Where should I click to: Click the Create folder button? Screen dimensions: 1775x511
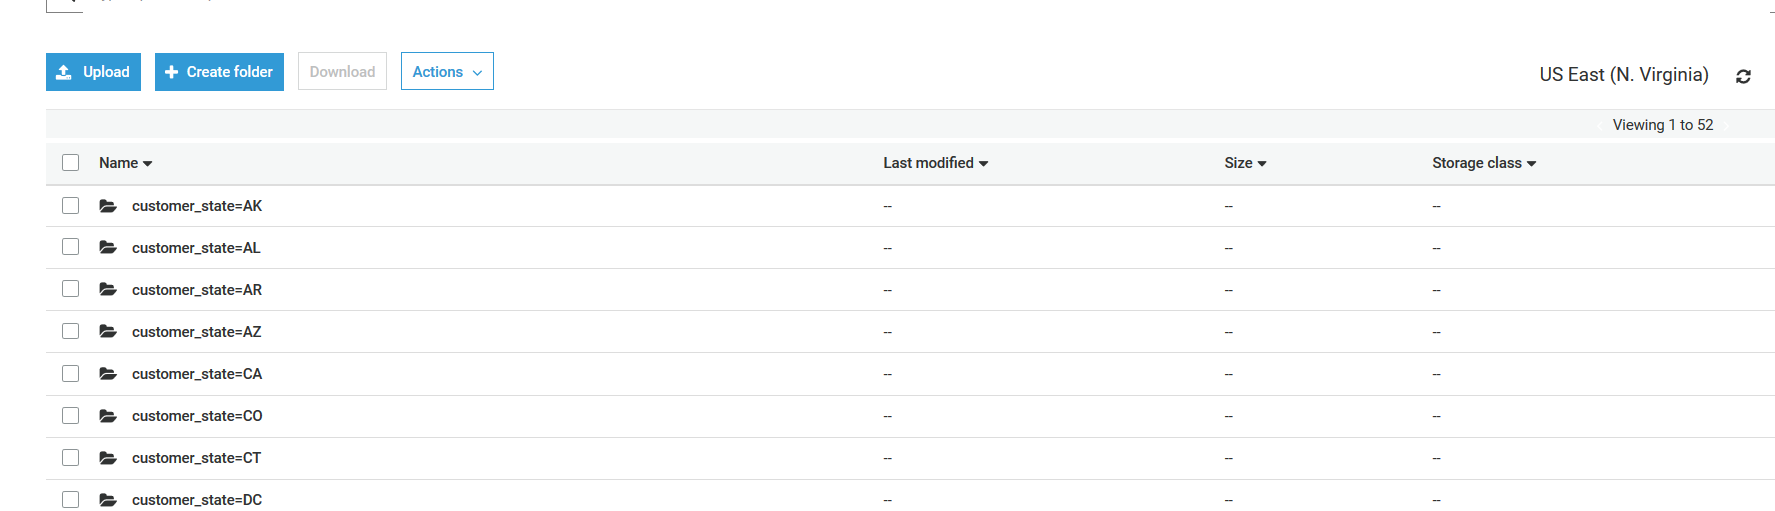tap(219, 72)
